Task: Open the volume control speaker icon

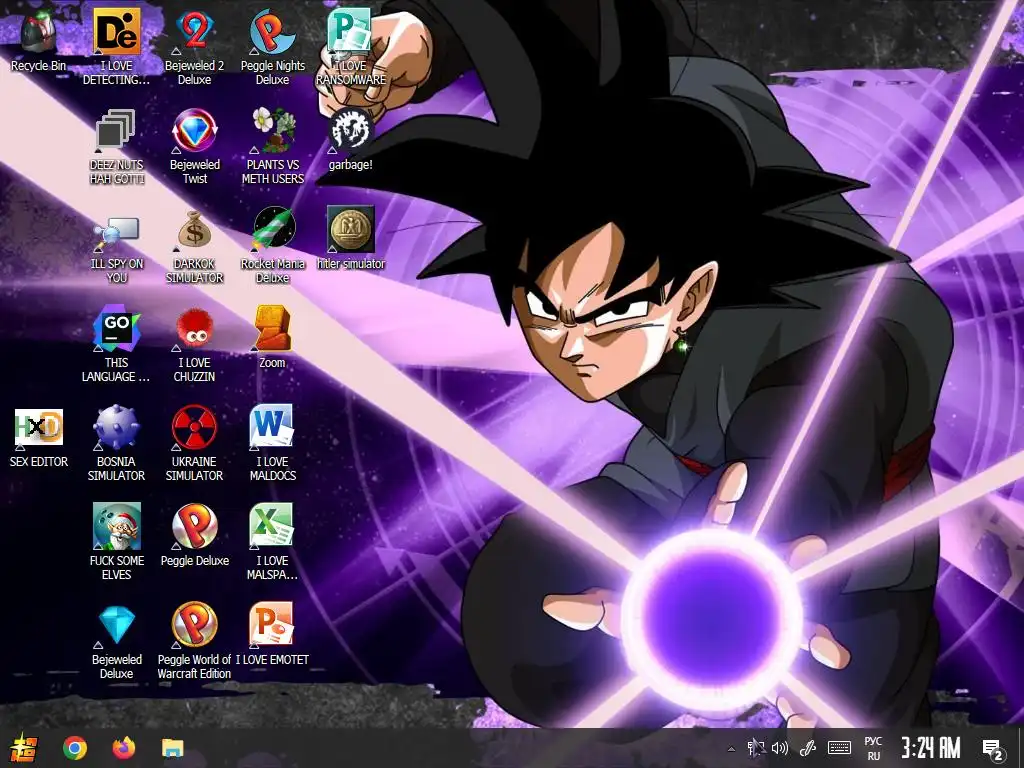Action: coord(780,748)
